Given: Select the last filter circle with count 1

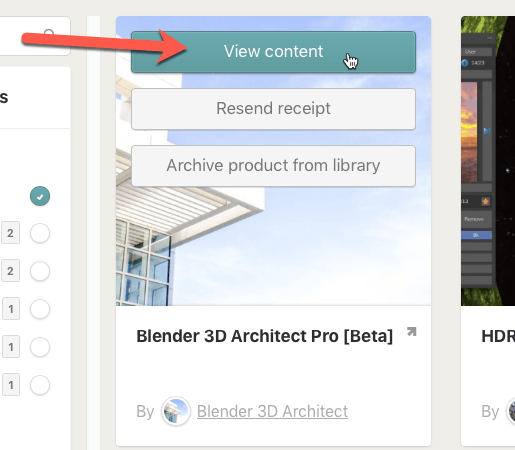Looking at the screenshot, I should click(x=40, y=385).
